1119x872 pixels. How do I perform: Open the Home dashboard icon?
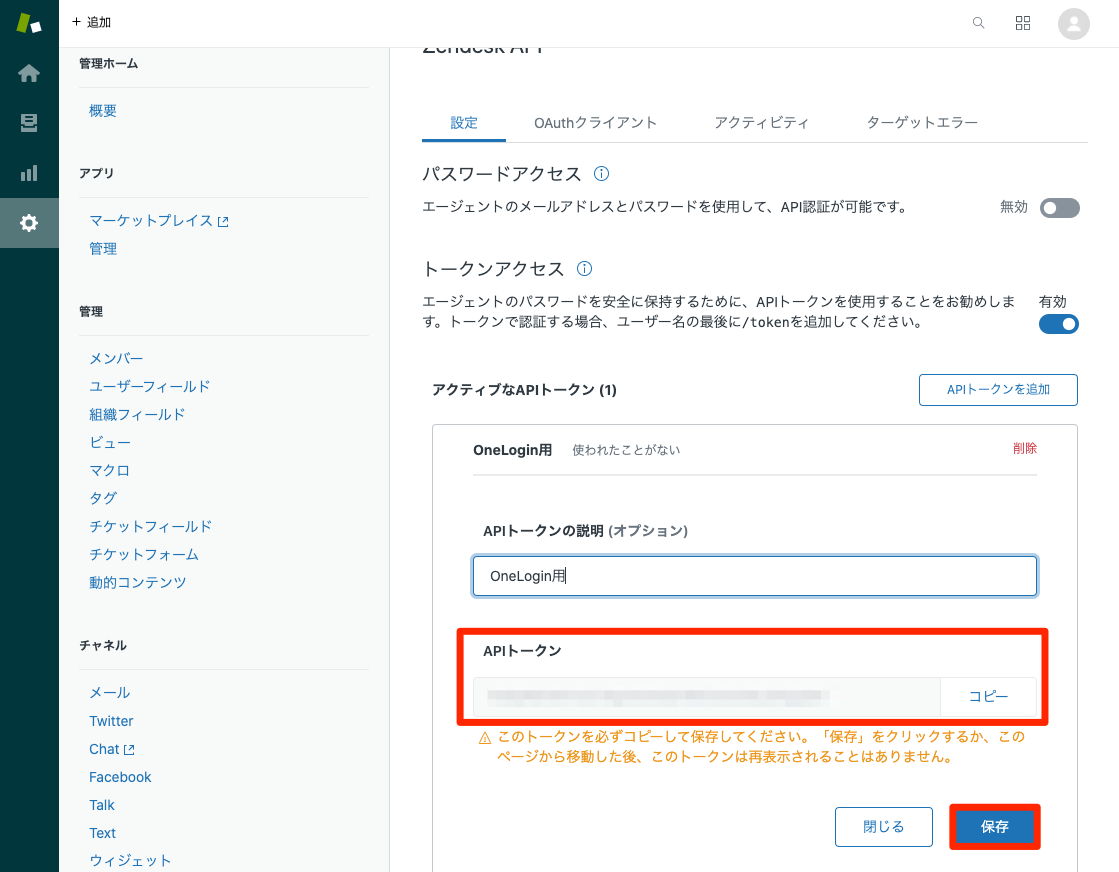click(29, 73)
